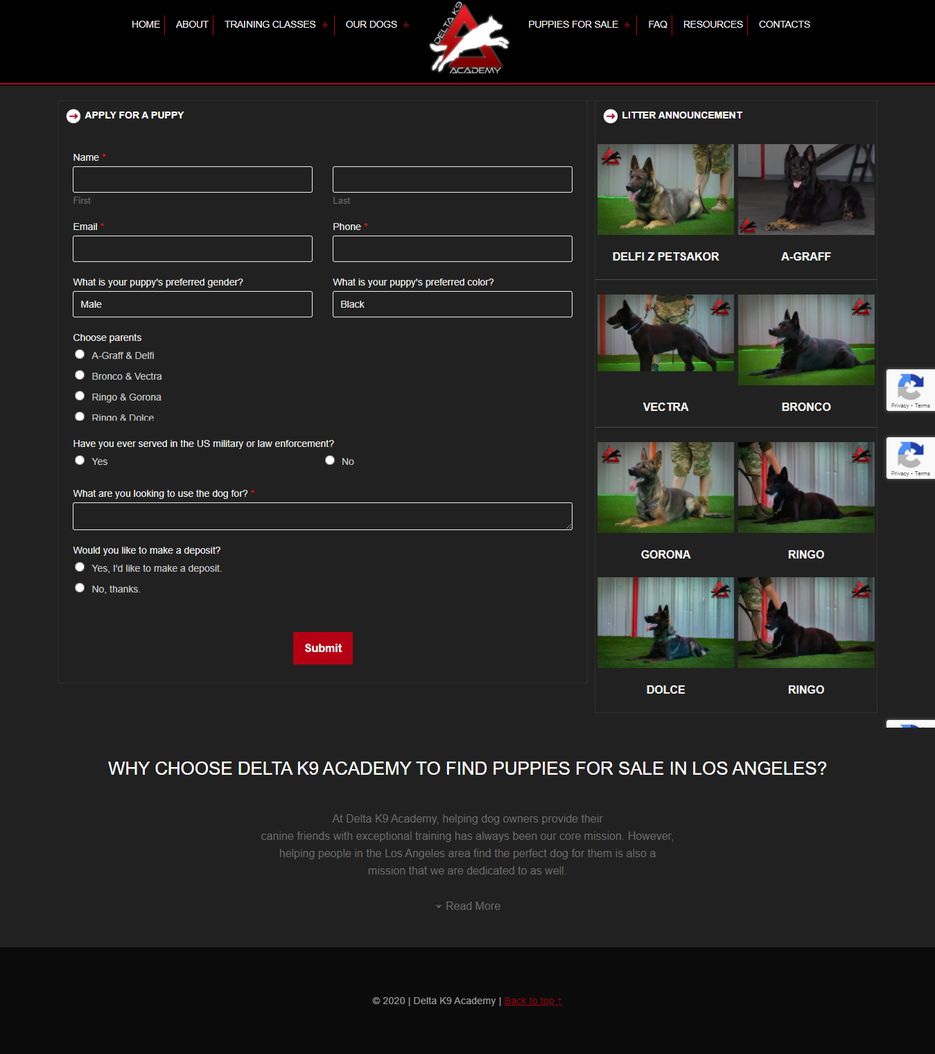Click the dog usage text area

pos(323,516)
